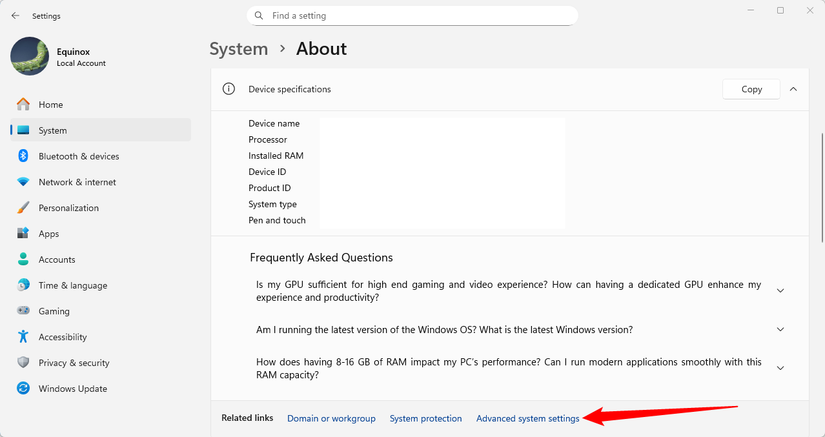Click the Windows Update icon
Screen dimensions: 825x437
point(23,389)
